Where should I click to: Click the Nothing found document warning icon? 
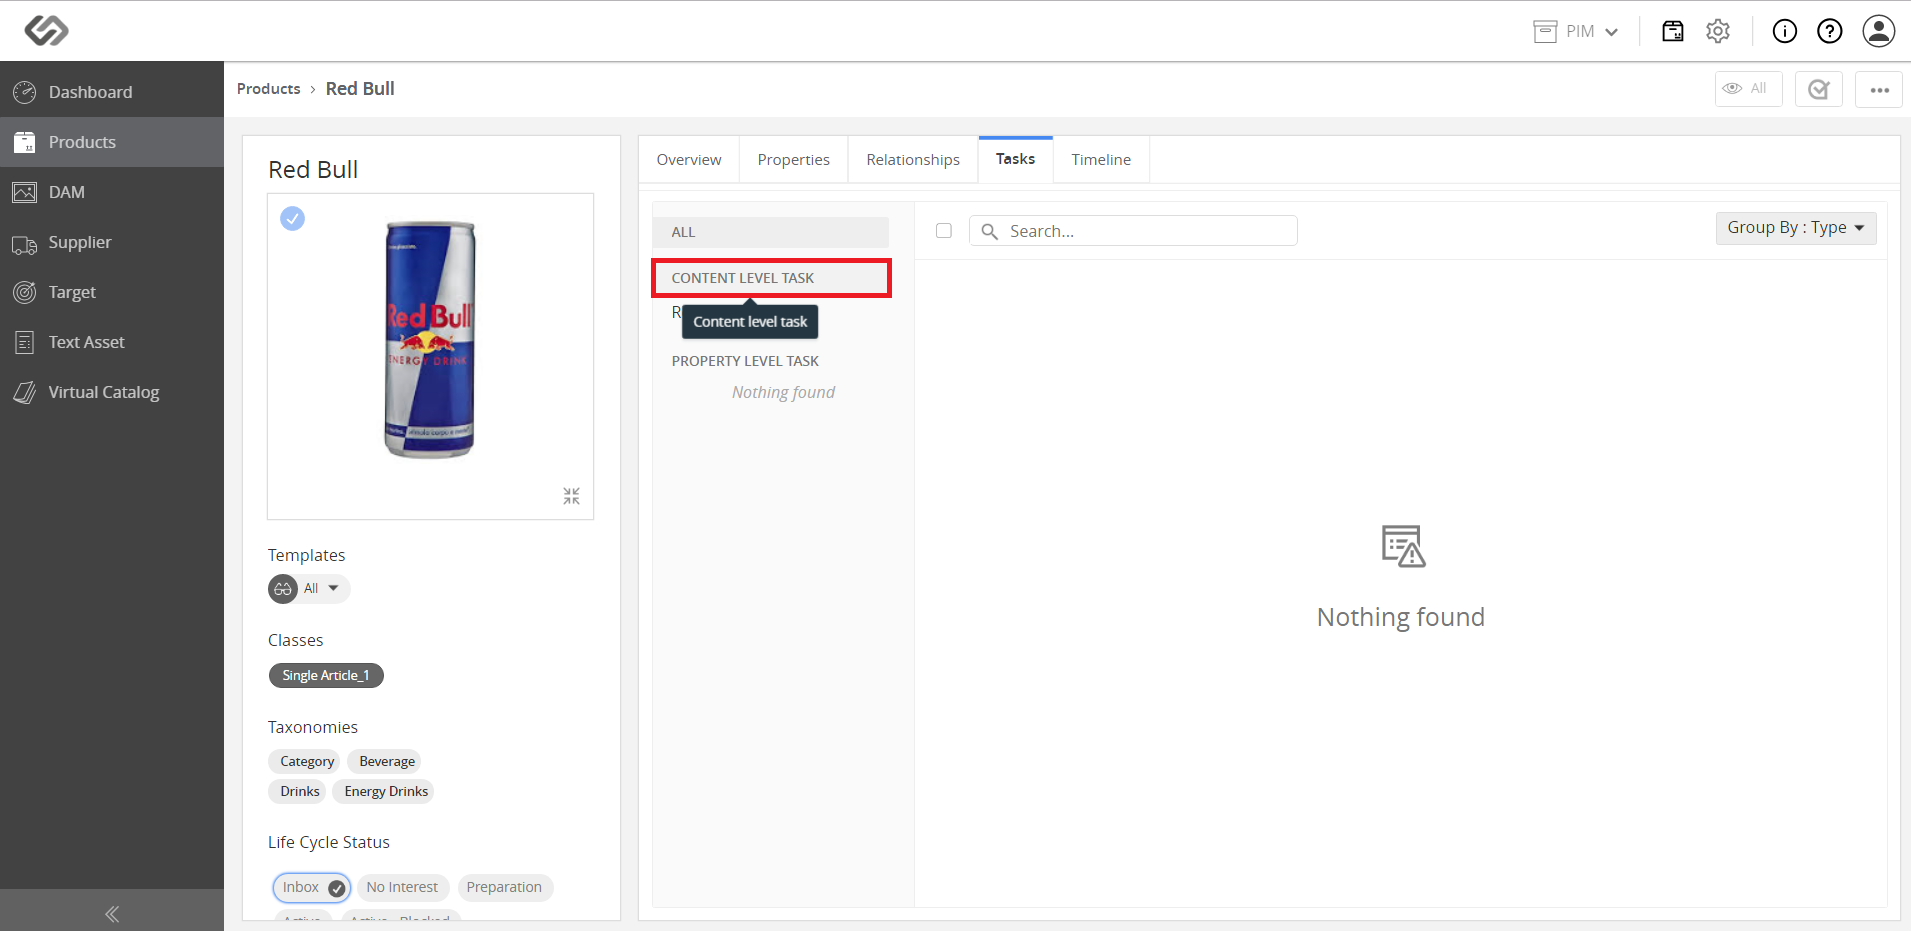(1403, 546)
